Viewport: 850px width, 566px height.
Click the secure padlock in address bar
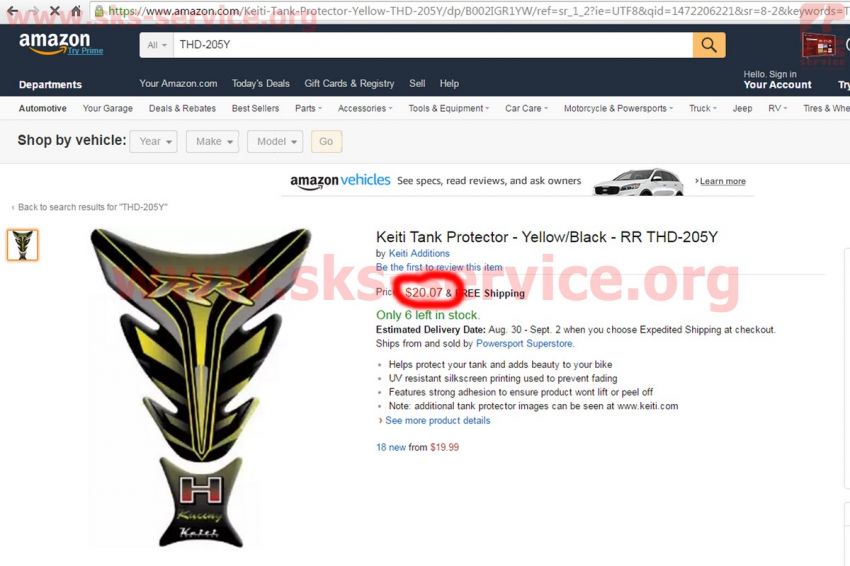pos(99,11)
